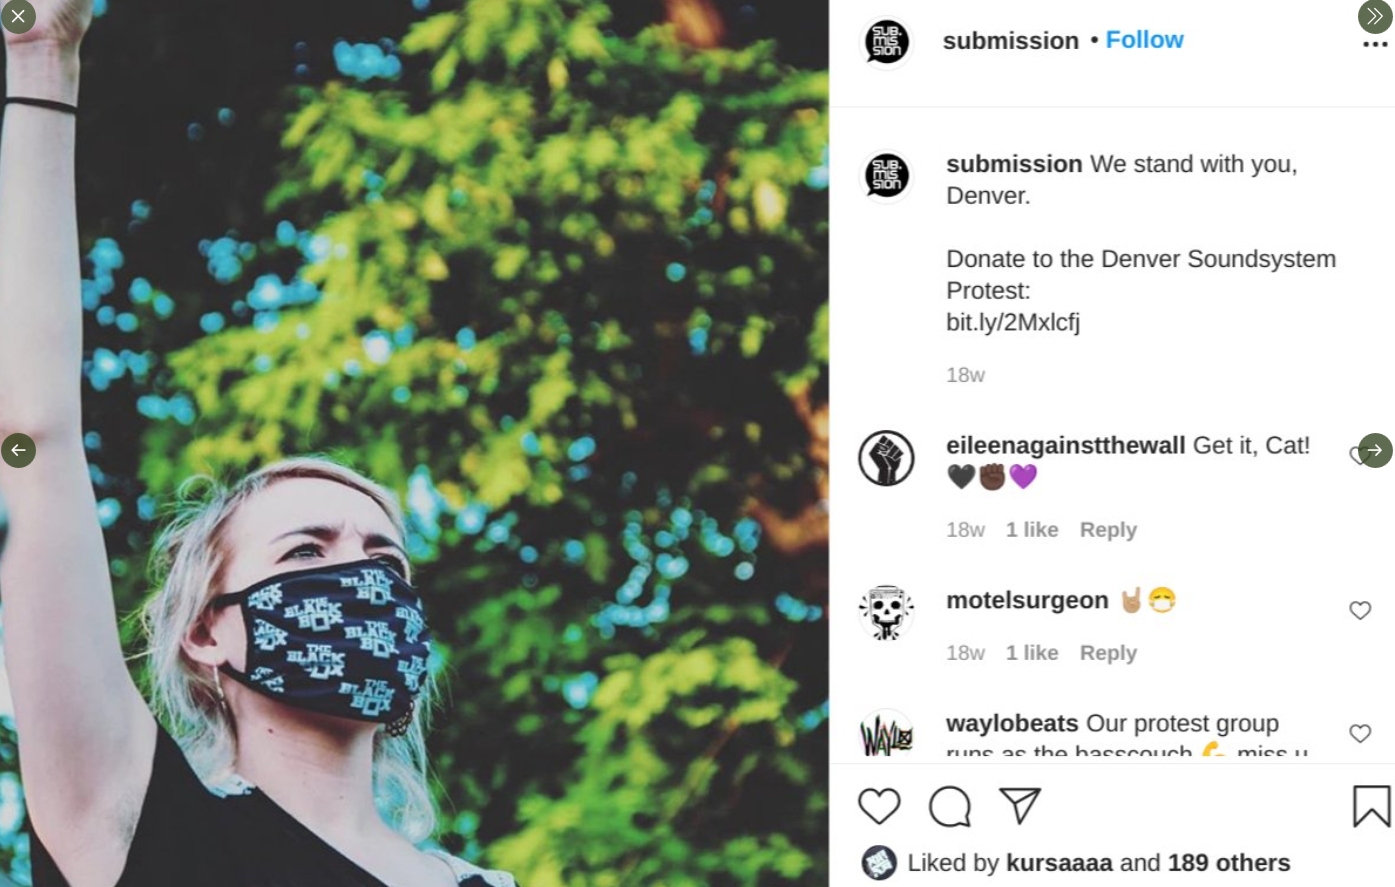Click the double chevron icon at top right
This screenshot has width=1395, height=887.
[1375, 16]
